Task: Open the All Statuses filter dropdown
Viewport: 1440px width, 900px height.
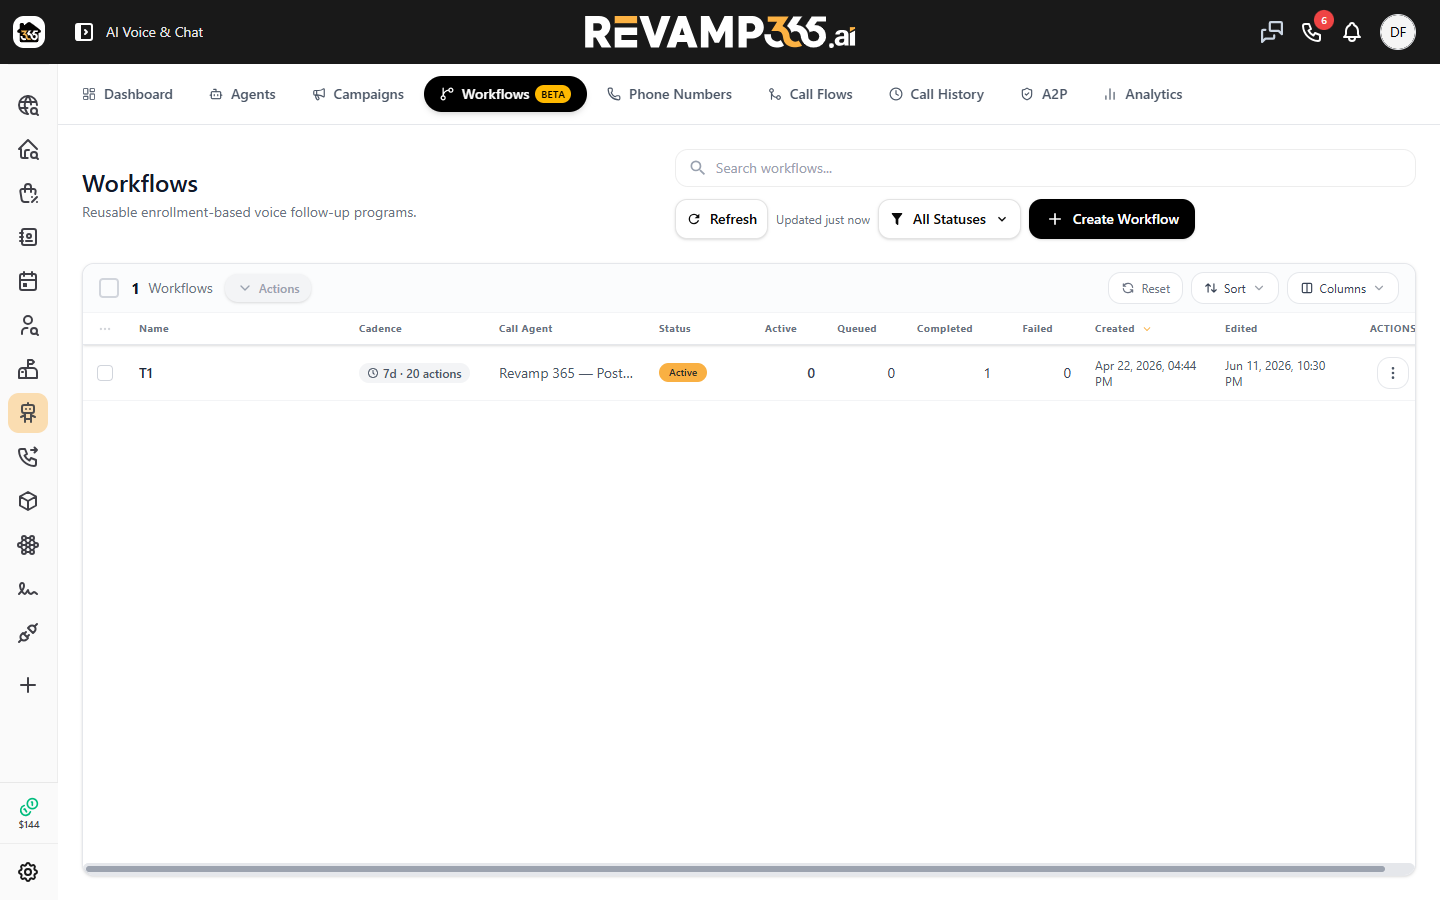Action: [x=949, y=219]
